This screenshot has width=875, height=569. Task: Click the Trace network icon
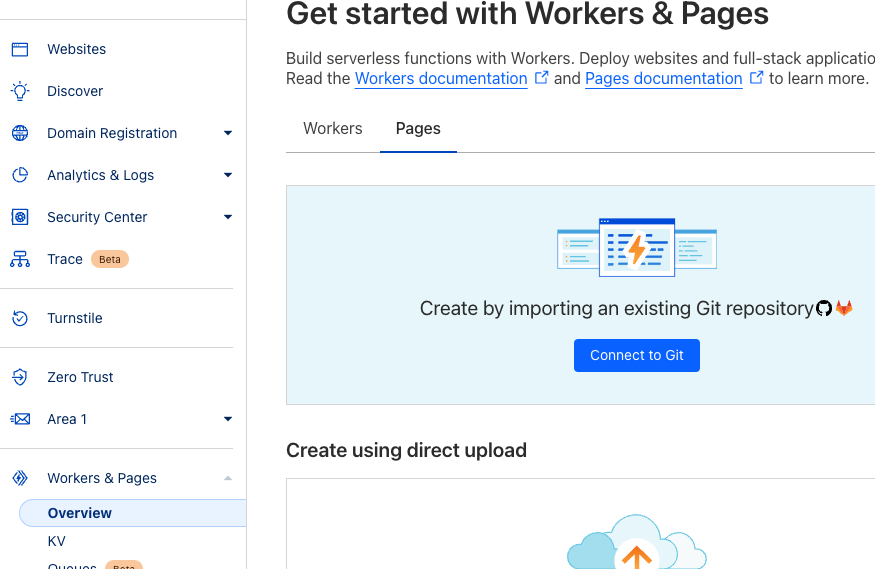[20, 259]
